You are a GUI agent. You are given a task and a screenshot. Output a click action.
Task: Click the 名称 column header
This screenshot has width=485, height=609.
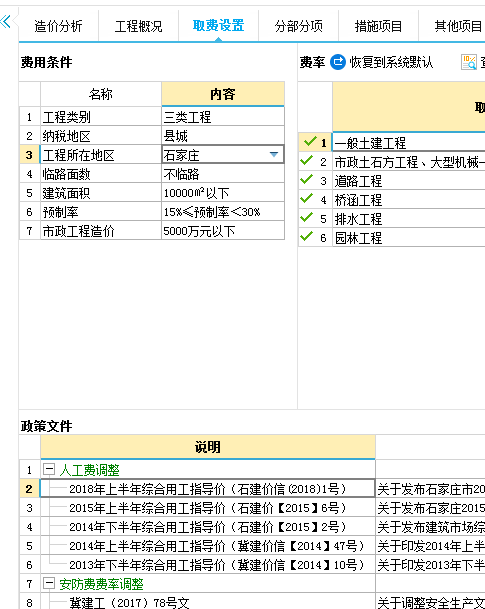pyautogui.click(x=101, y=94)
